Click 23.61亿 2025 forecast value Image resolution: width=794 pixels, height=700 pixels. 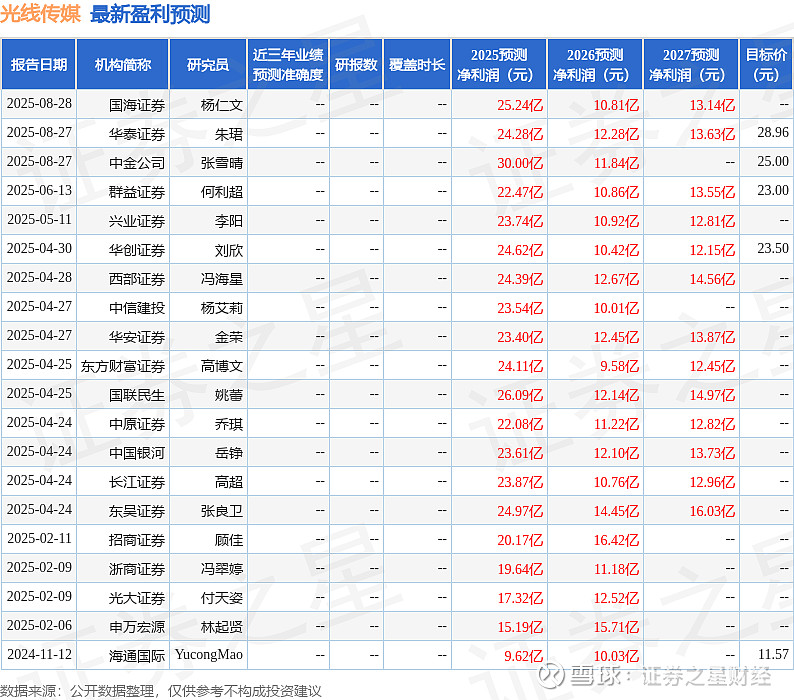coord(520,453)
